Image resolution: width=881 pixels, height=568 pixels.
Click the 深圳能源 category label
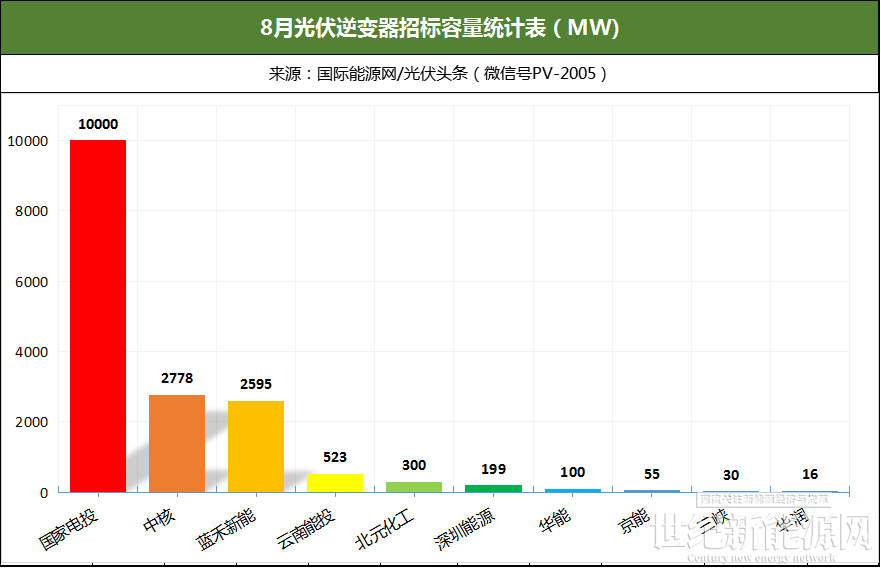pyautogui.click(x=464, y=529)
